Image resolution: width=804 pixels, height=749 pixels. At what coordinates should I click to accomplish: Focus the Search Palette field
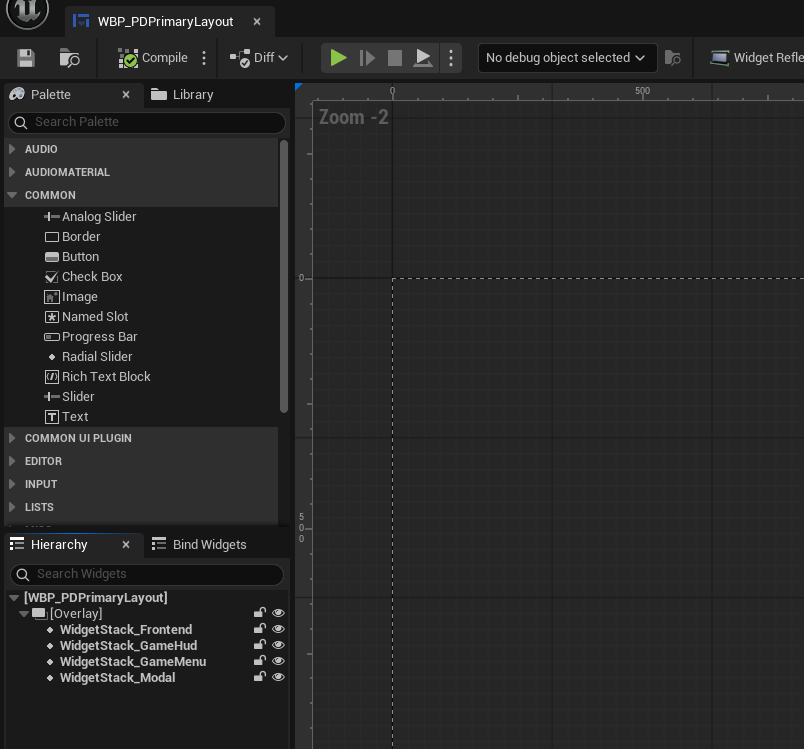(147, 122)
